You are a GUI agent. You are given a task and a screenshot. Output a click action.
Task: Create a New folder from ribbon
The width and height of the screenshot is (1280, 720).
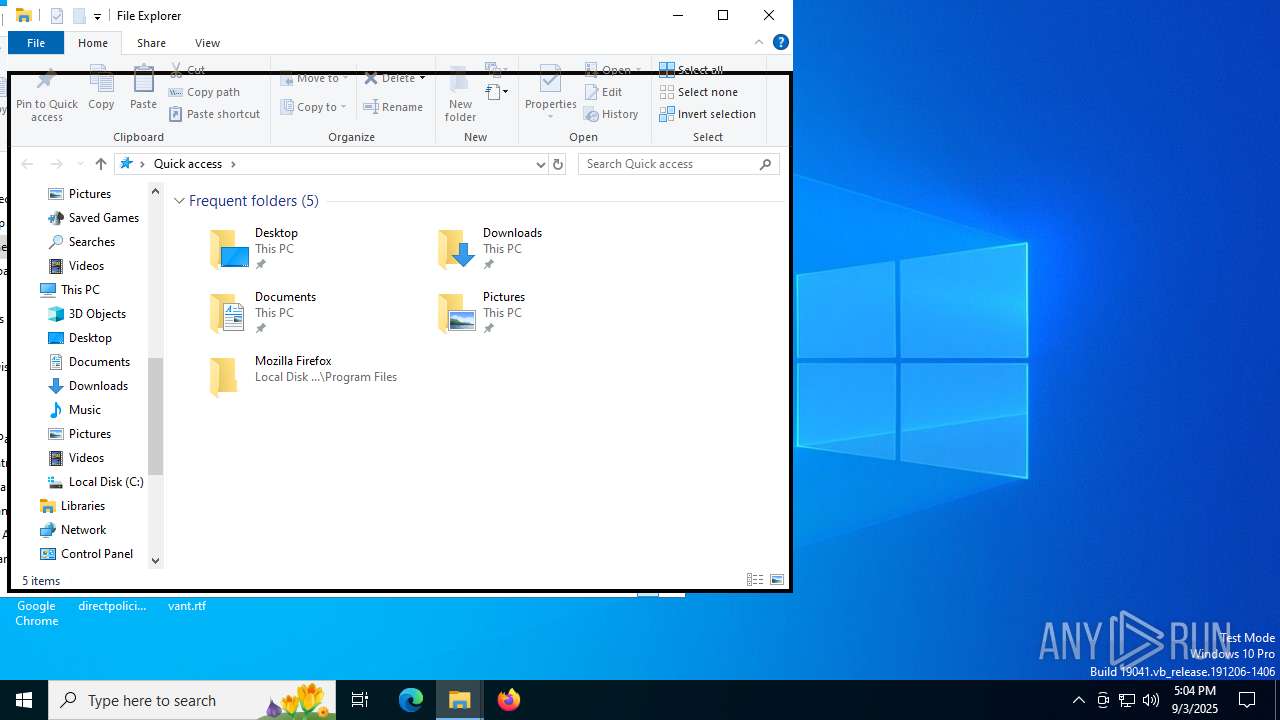coord(460,96)
